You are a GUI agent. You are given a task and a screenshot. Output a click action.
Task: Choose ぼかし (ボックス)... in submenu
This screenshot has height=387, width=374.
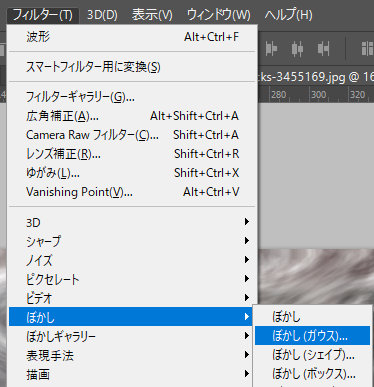tap(313, 374)
